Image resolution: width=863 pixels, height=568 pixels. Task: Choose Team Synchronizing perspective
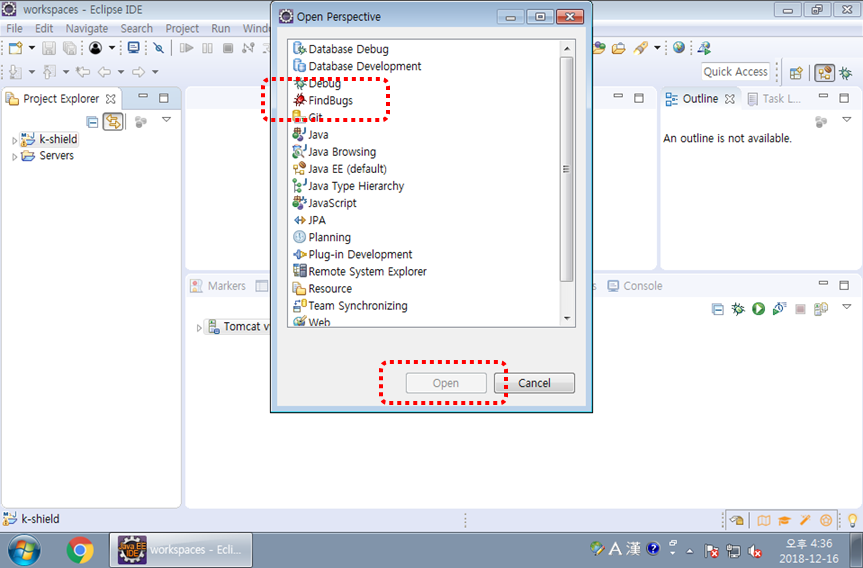click(350, 305)
